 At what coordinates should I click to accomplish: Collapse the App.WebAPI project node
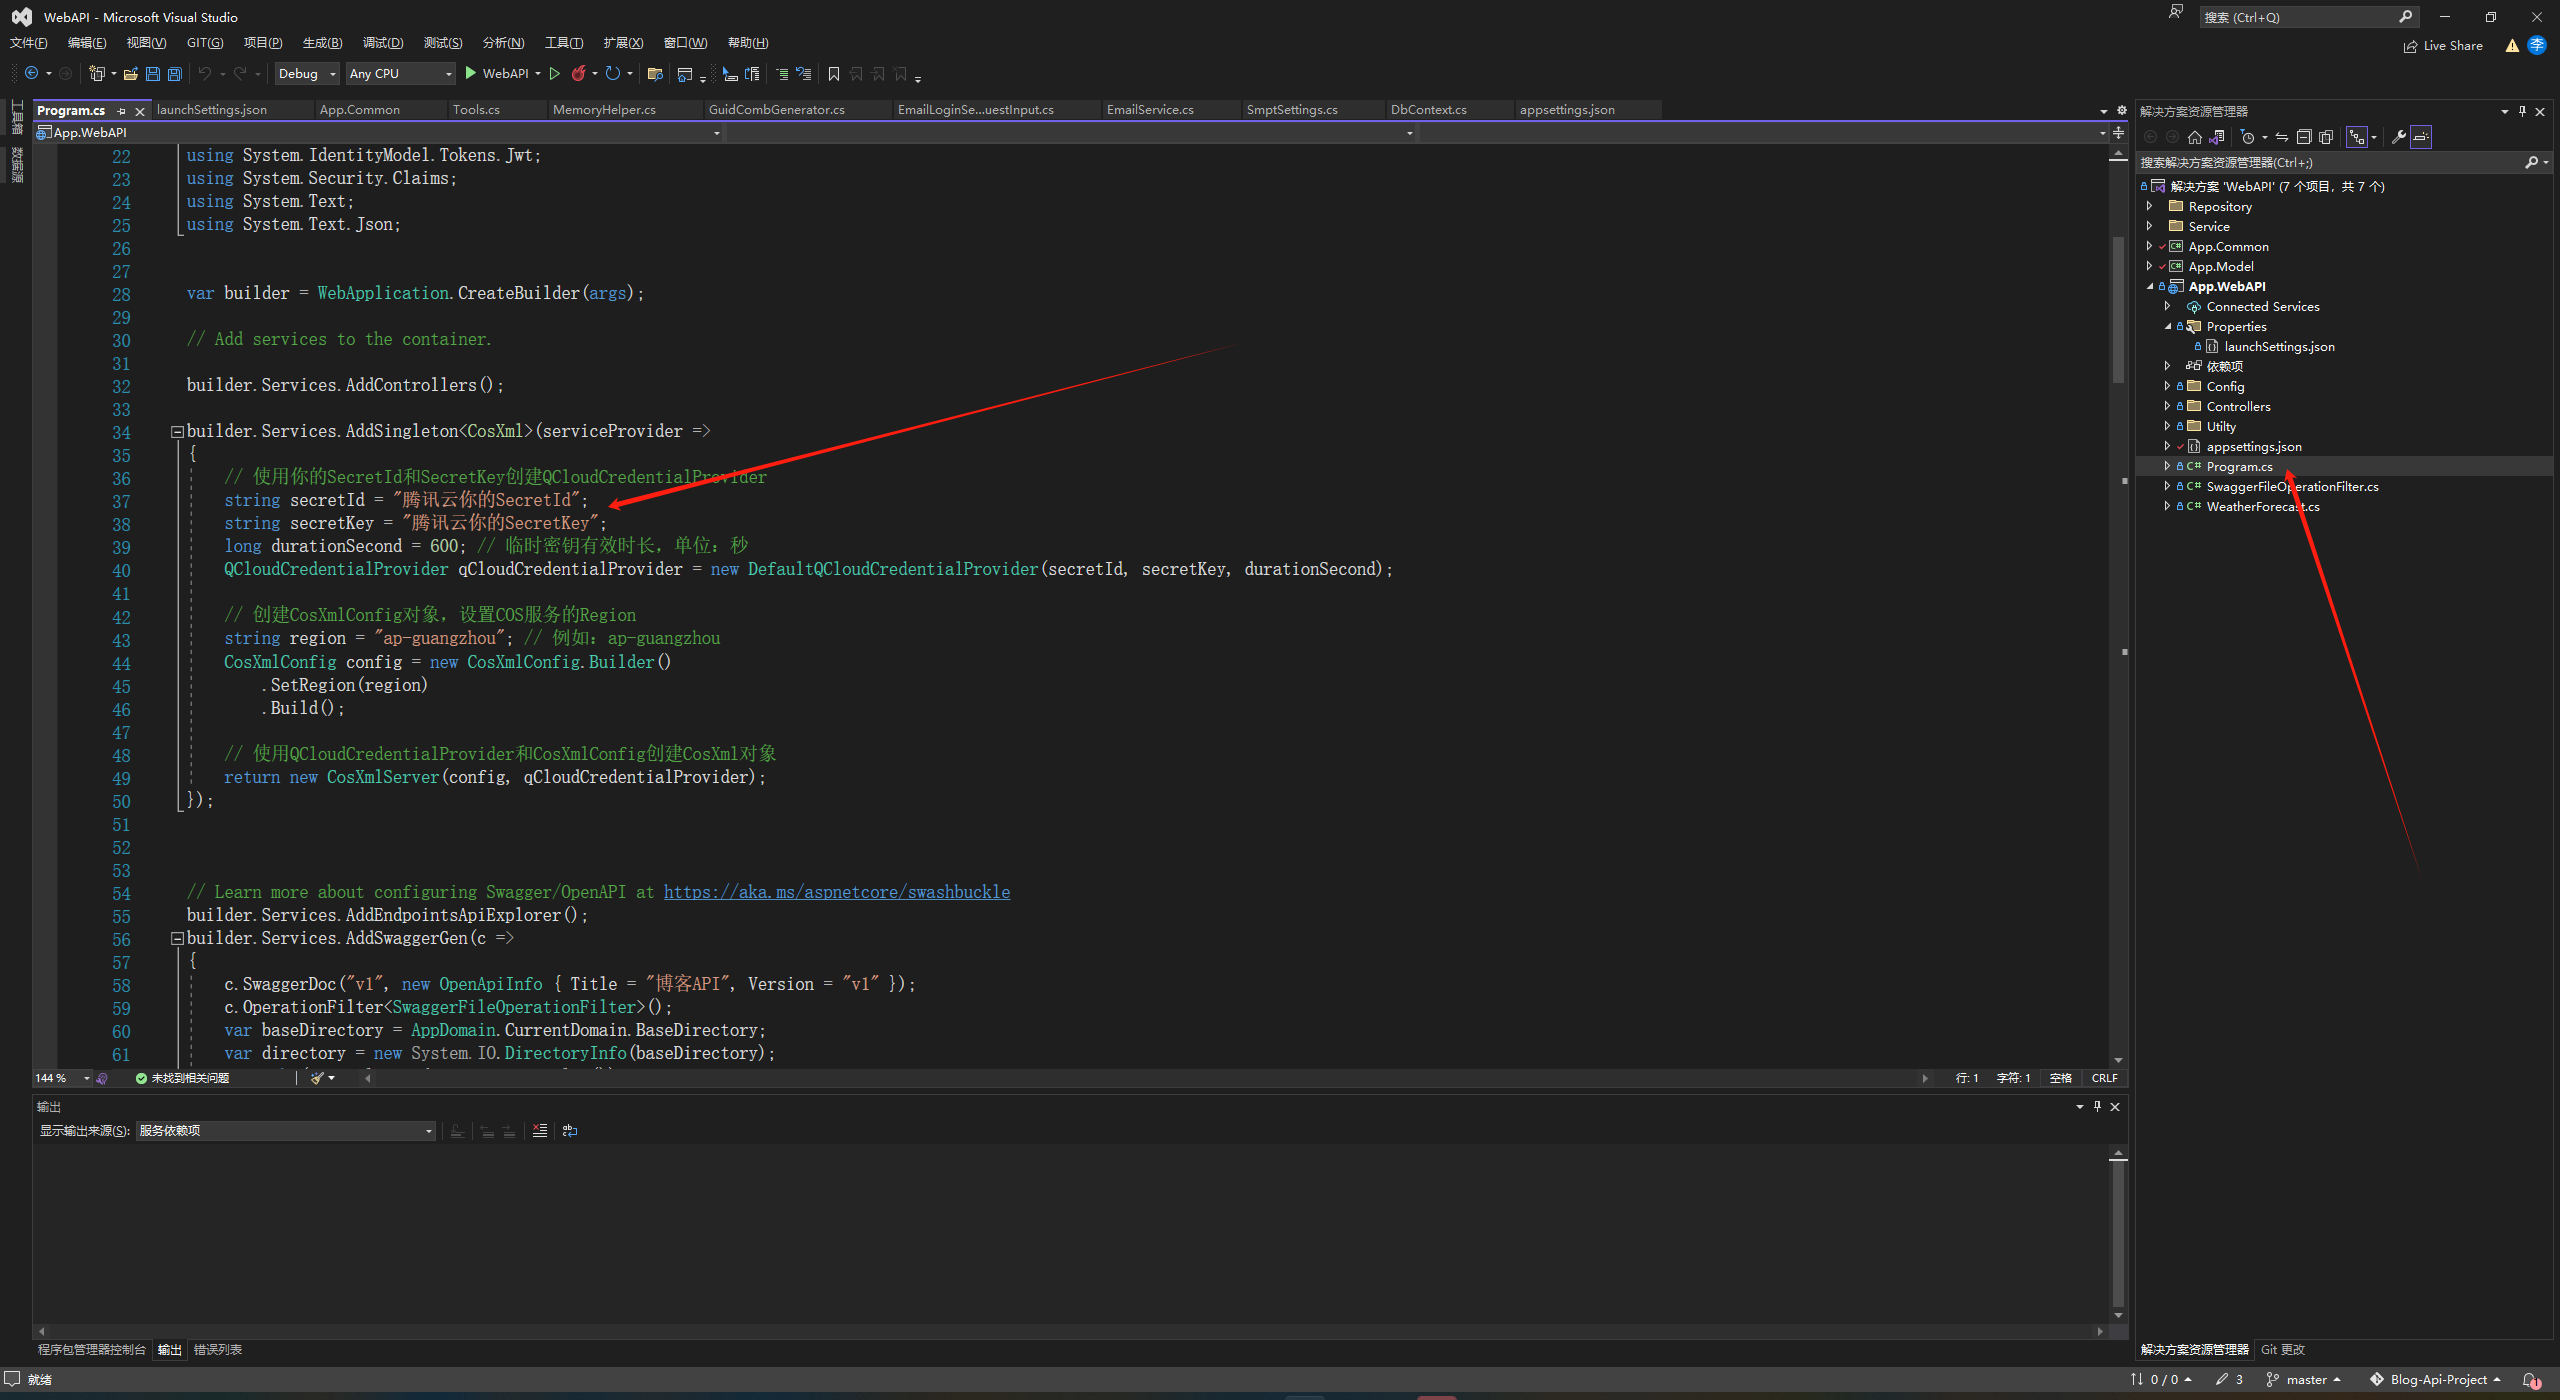2149,286
